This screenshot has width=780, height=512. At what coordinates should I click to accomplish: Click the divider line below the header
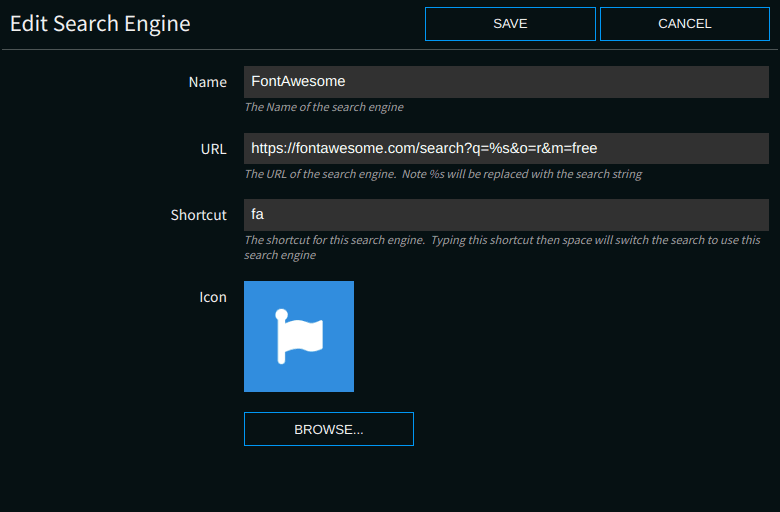390,49
